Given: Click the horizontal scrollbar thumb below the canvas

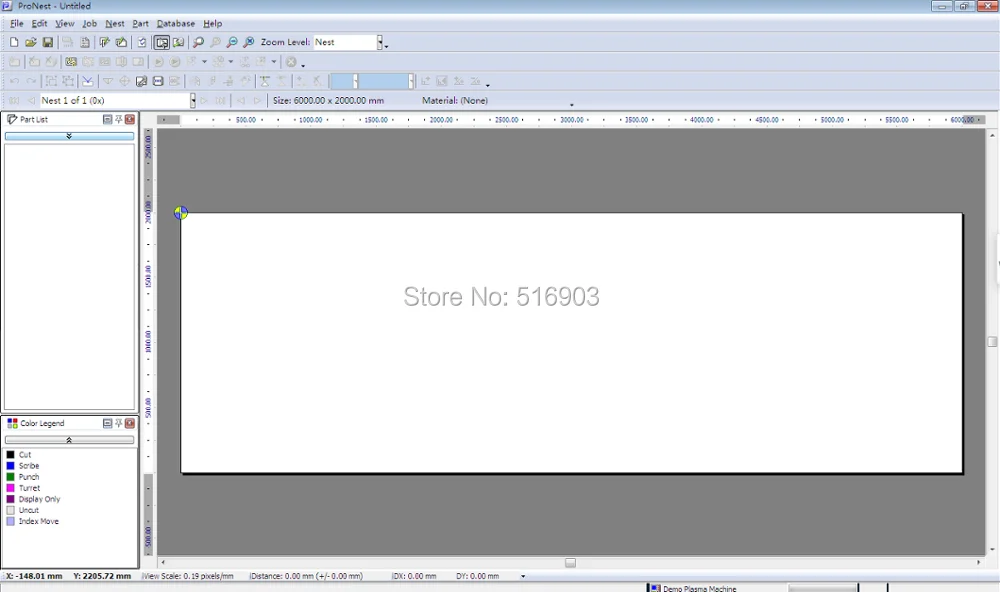Looking at the screenshot, I should tap(571, 563).
